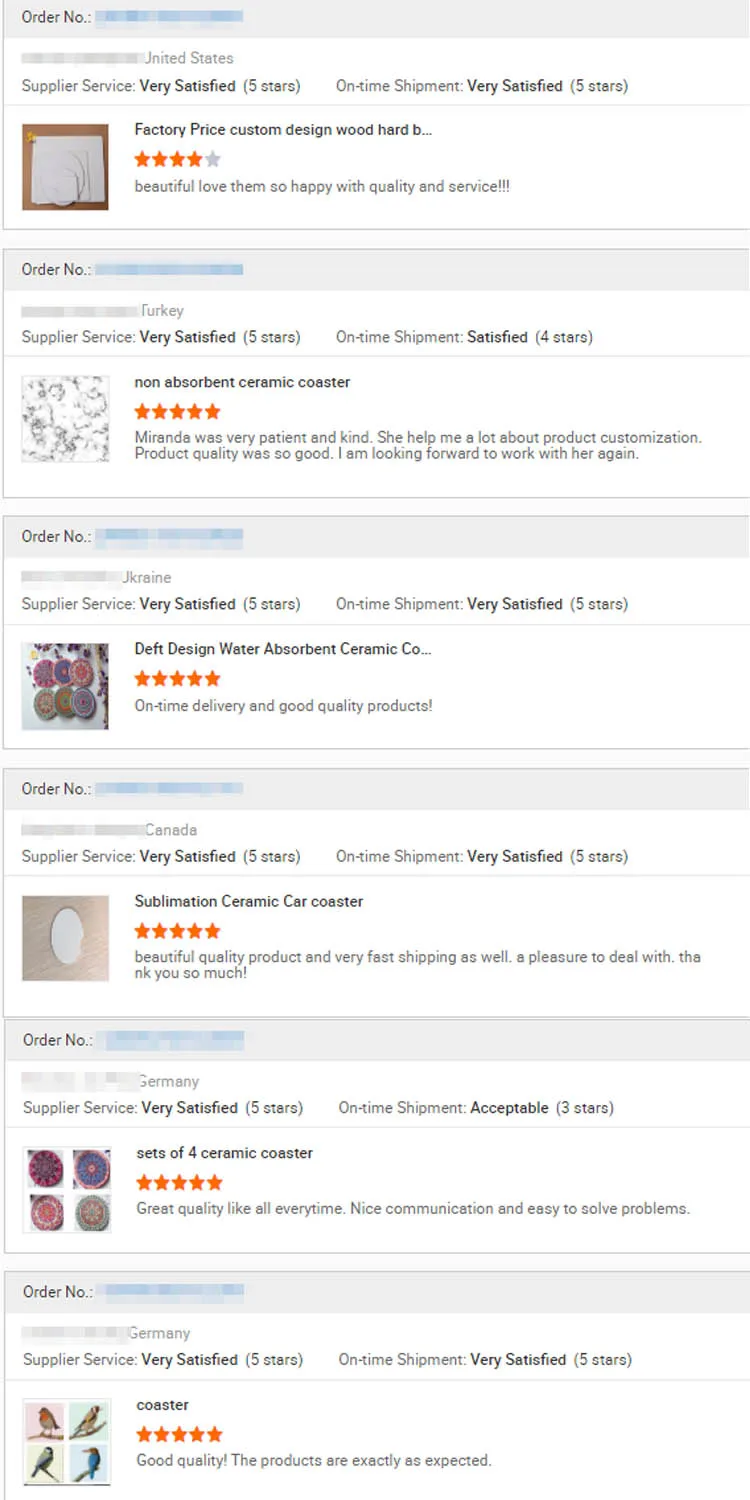Click the star rating for non absorbent ceramic coaster
The height and width of the screenshot is (1500, 750).
tap(177, 411)
